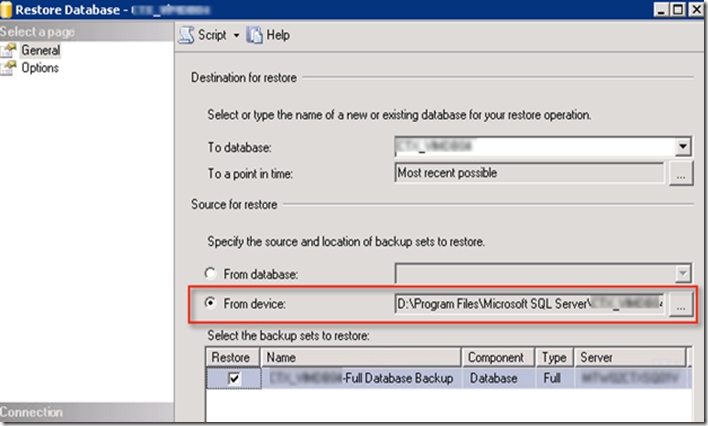Expand the To database dropdown arrow
Screen dimensions: 708x426
pos(683,146)
